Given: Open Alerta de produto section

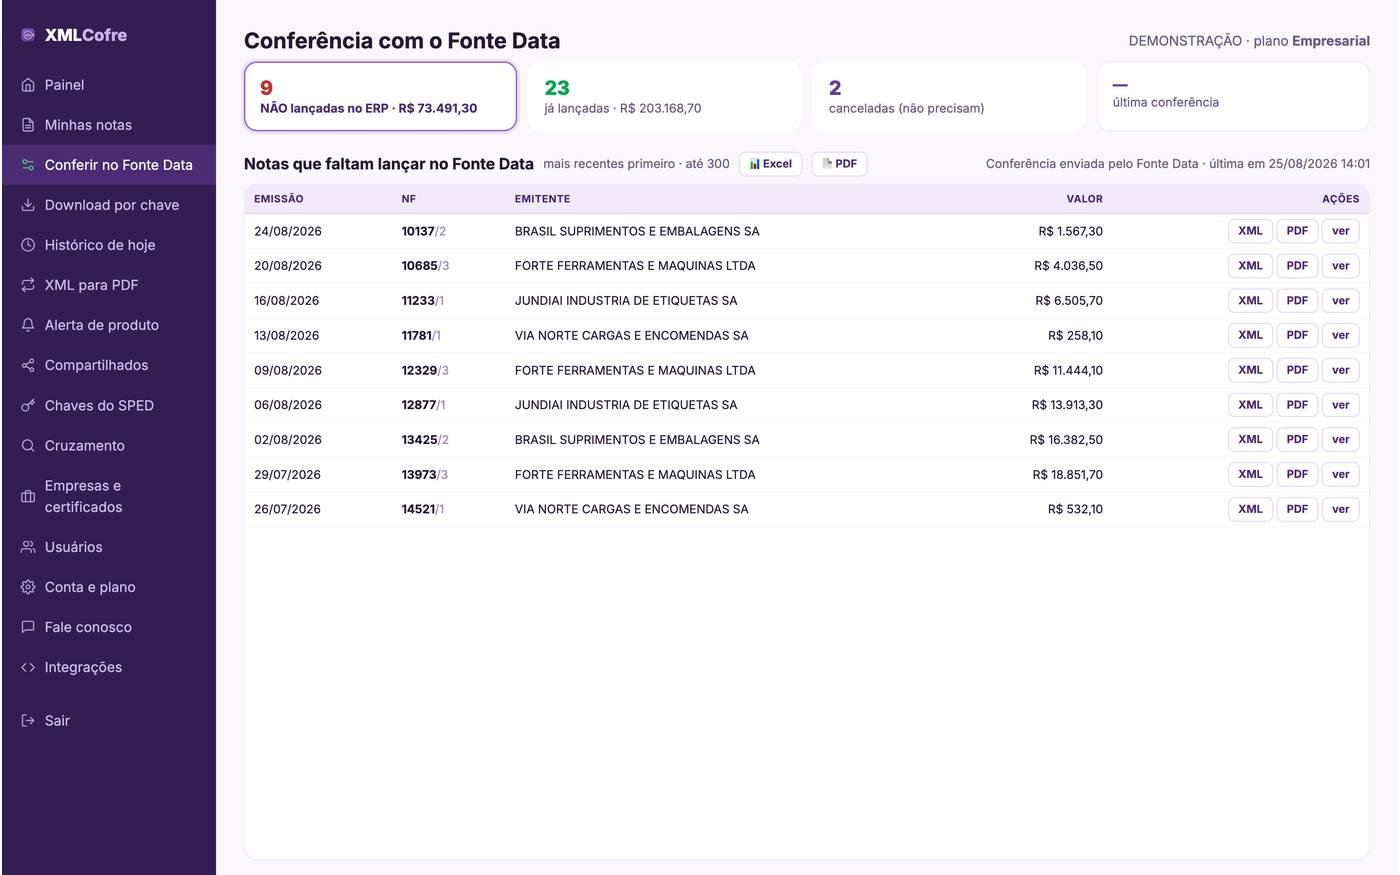Looking at the screenshot, I should (x=109, y=325).
